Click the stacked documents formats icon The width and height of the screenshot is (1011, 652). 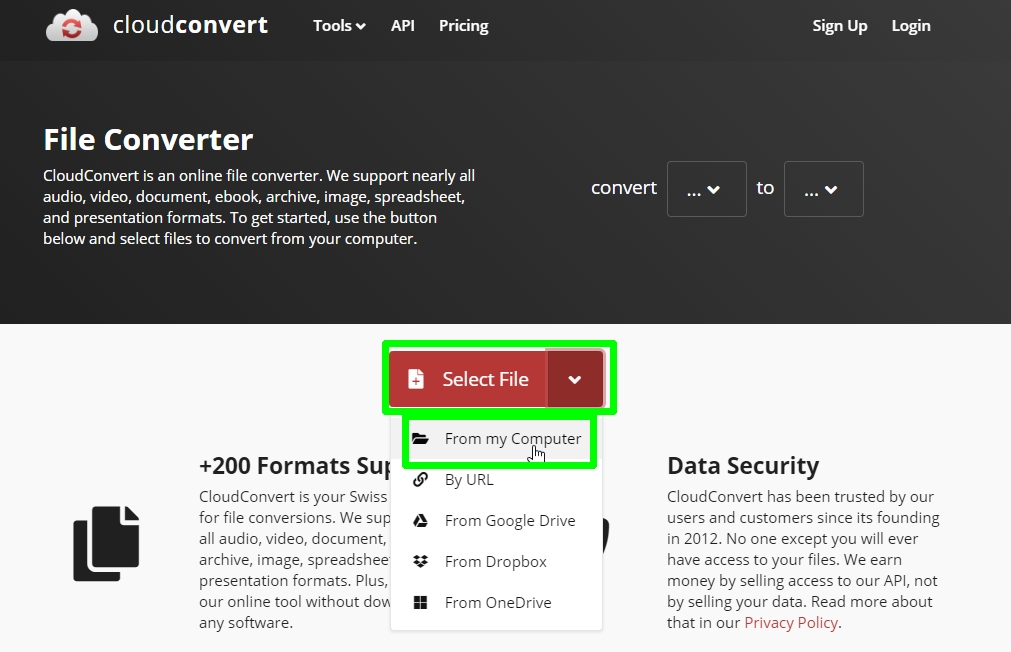(x=106, y=544)
